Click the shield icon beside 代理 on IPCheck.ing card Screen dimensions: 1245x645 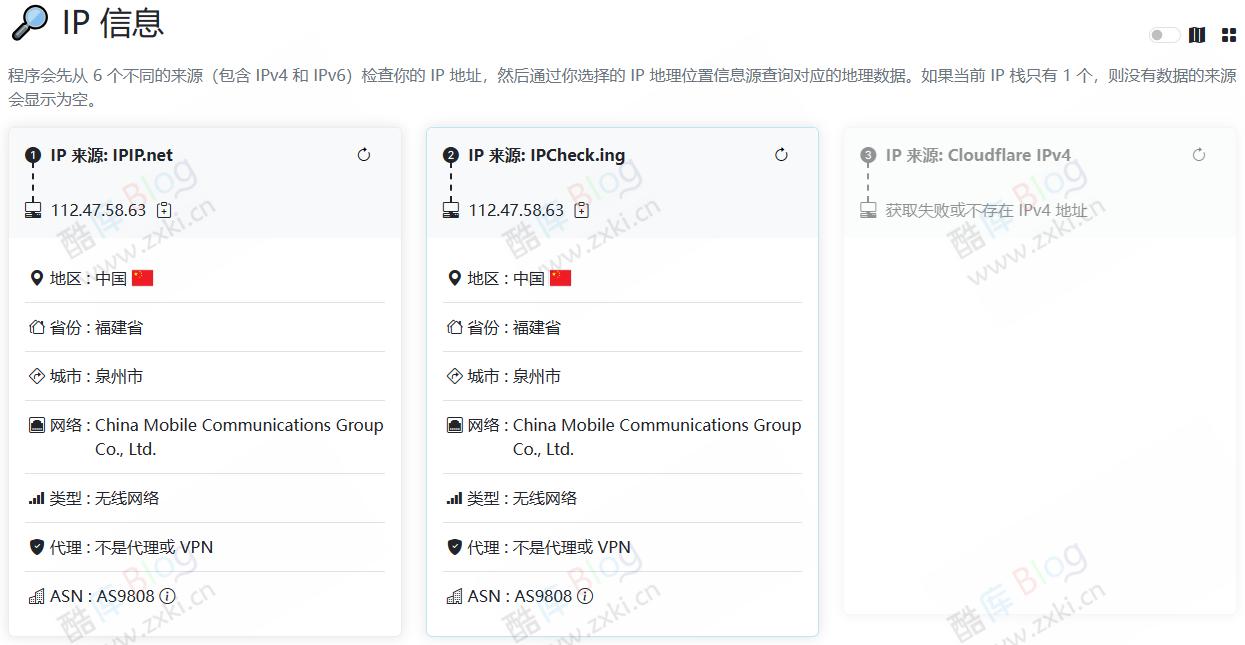(454, 547)
